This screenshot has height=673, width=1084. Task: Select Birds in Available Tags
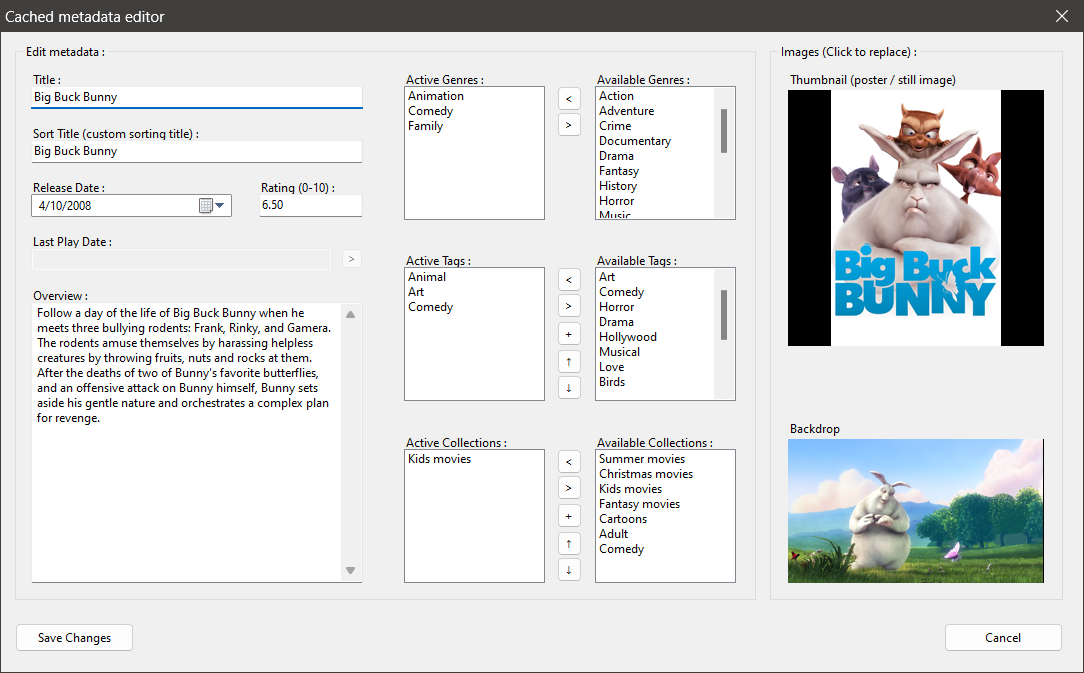[x=612, y=382]
